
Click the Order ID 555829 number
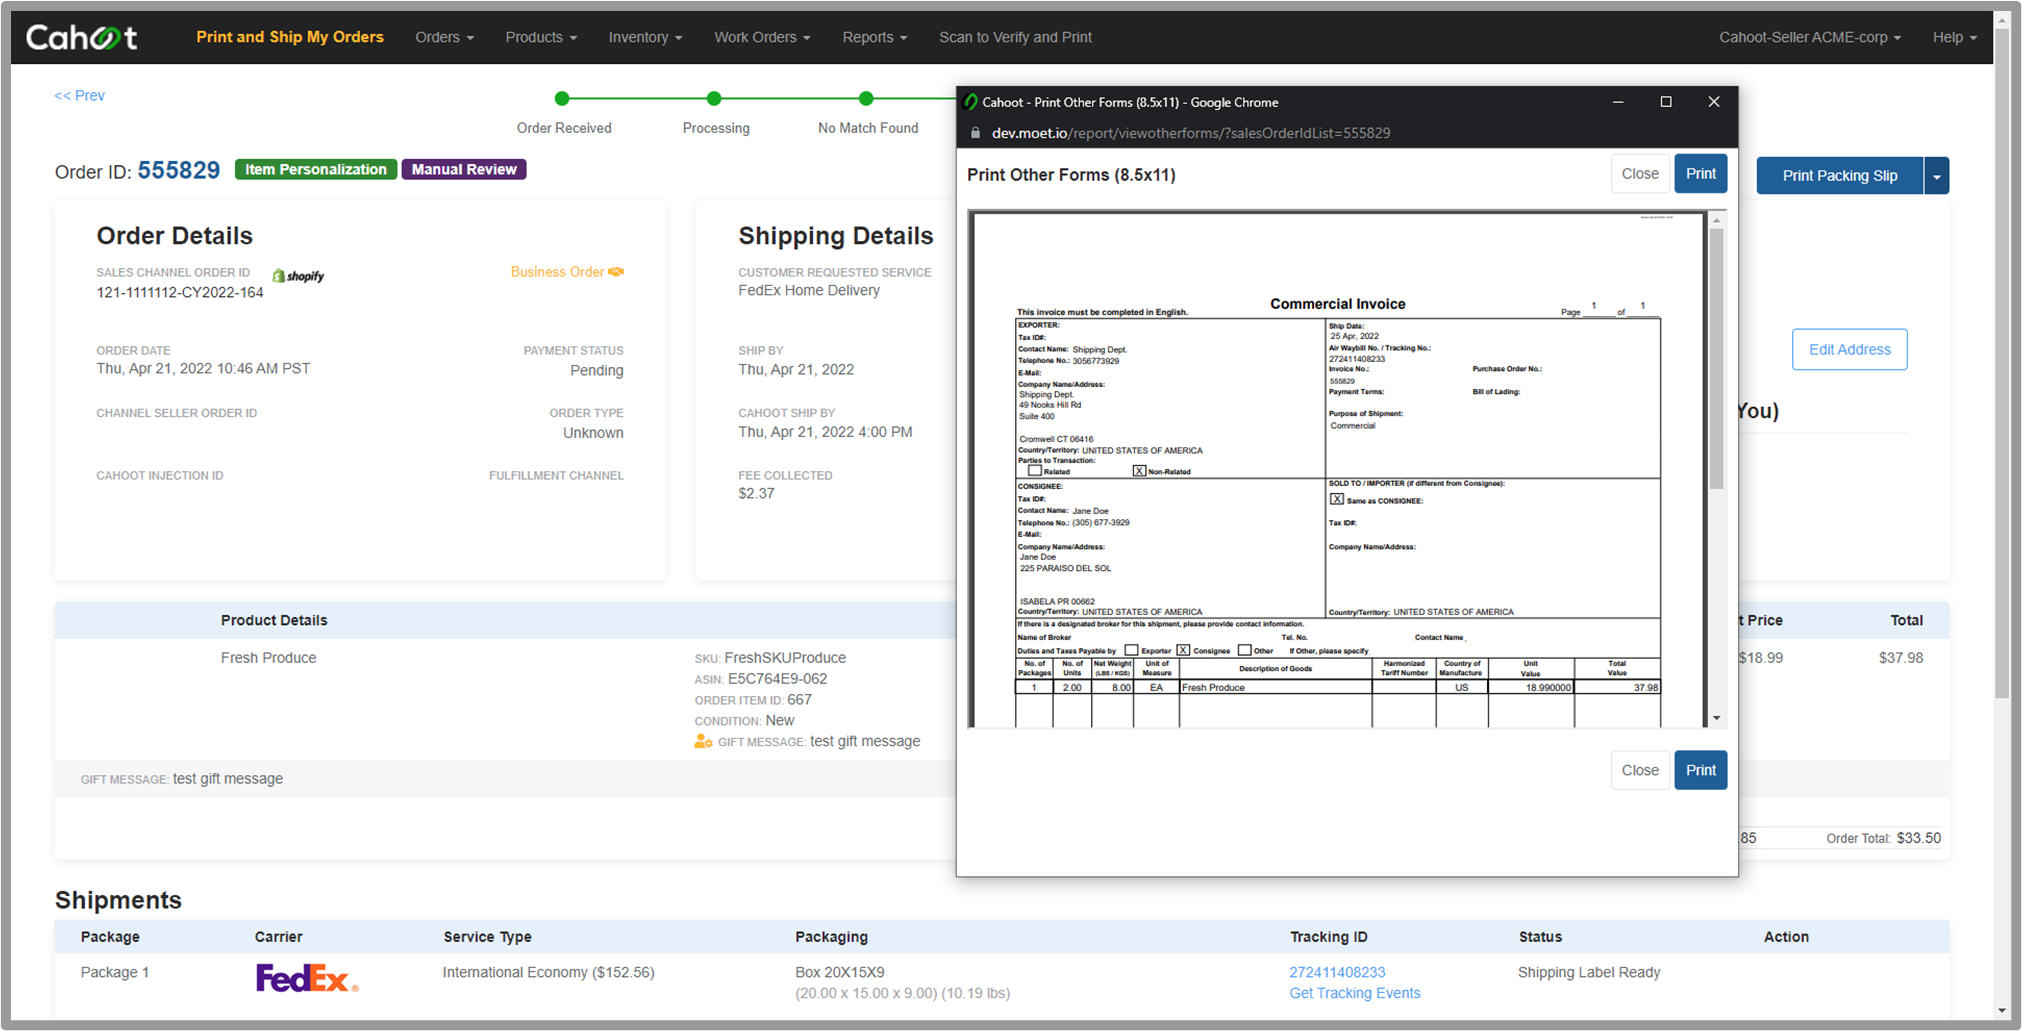[x=178, y=171]
